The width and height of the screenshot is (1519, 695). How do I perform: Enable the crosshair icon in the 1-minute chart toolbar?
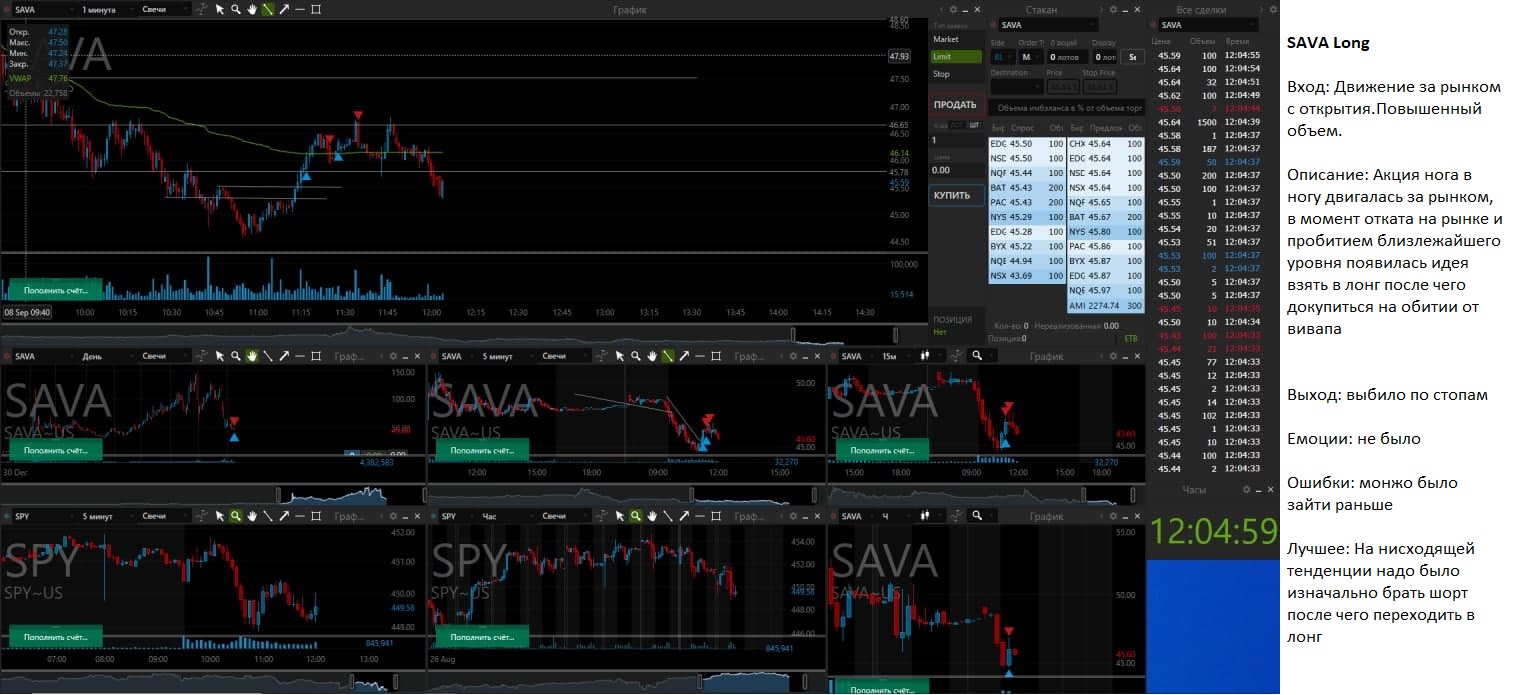click(203, 9)
